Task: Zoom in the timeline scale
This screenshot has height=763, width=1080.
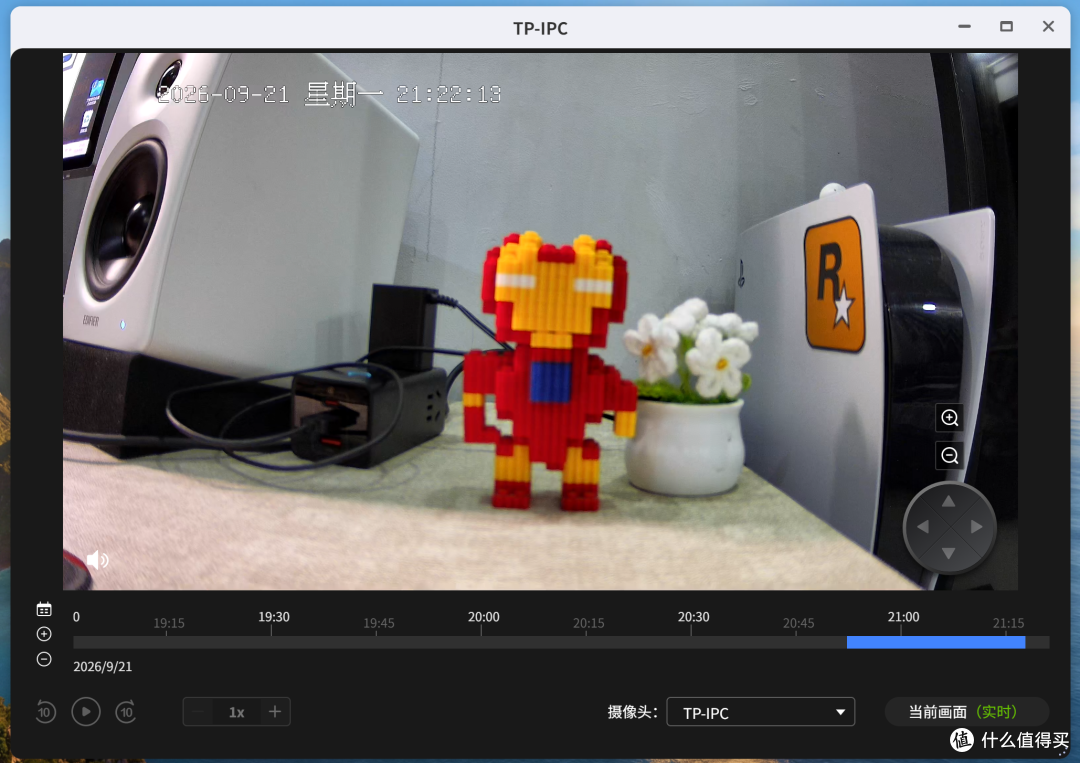Action: 44,634
